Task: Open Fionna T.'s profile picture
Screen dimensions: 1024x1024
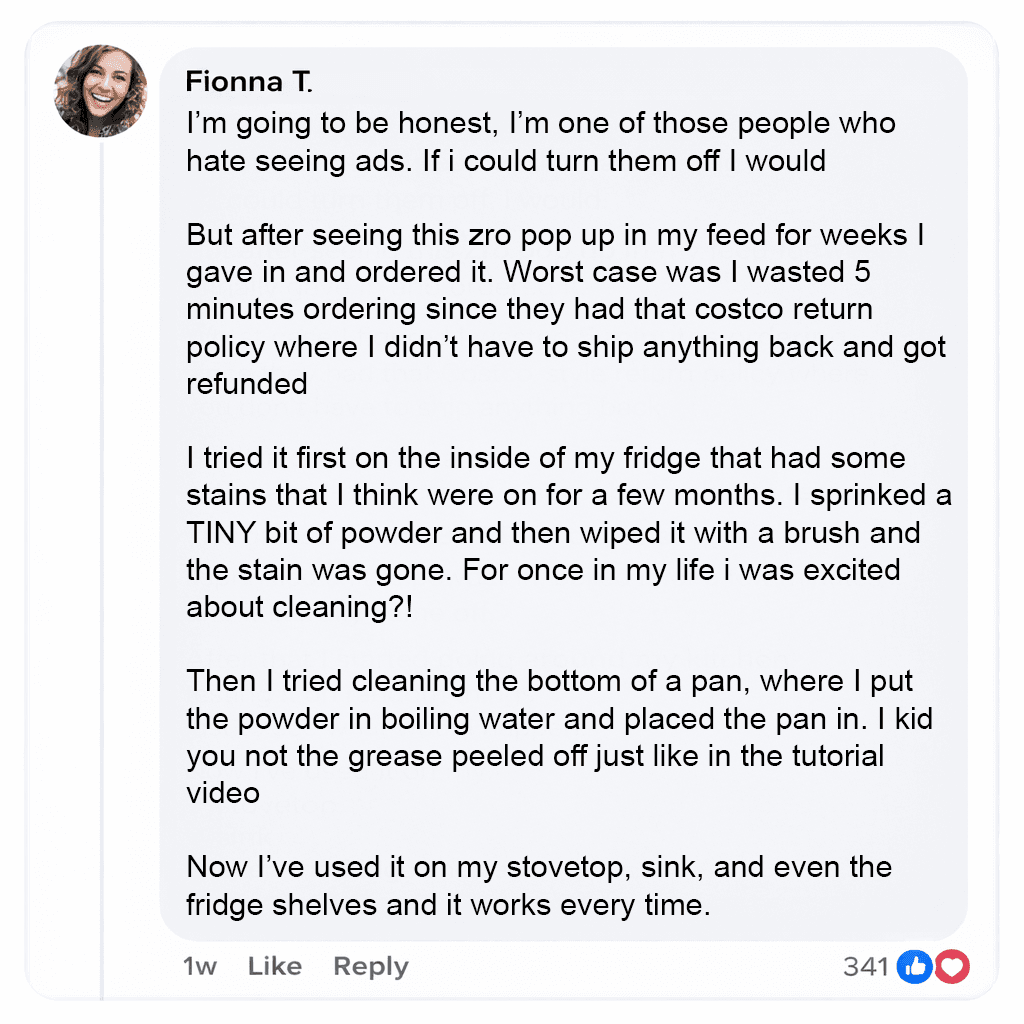Action: [101, 91]
